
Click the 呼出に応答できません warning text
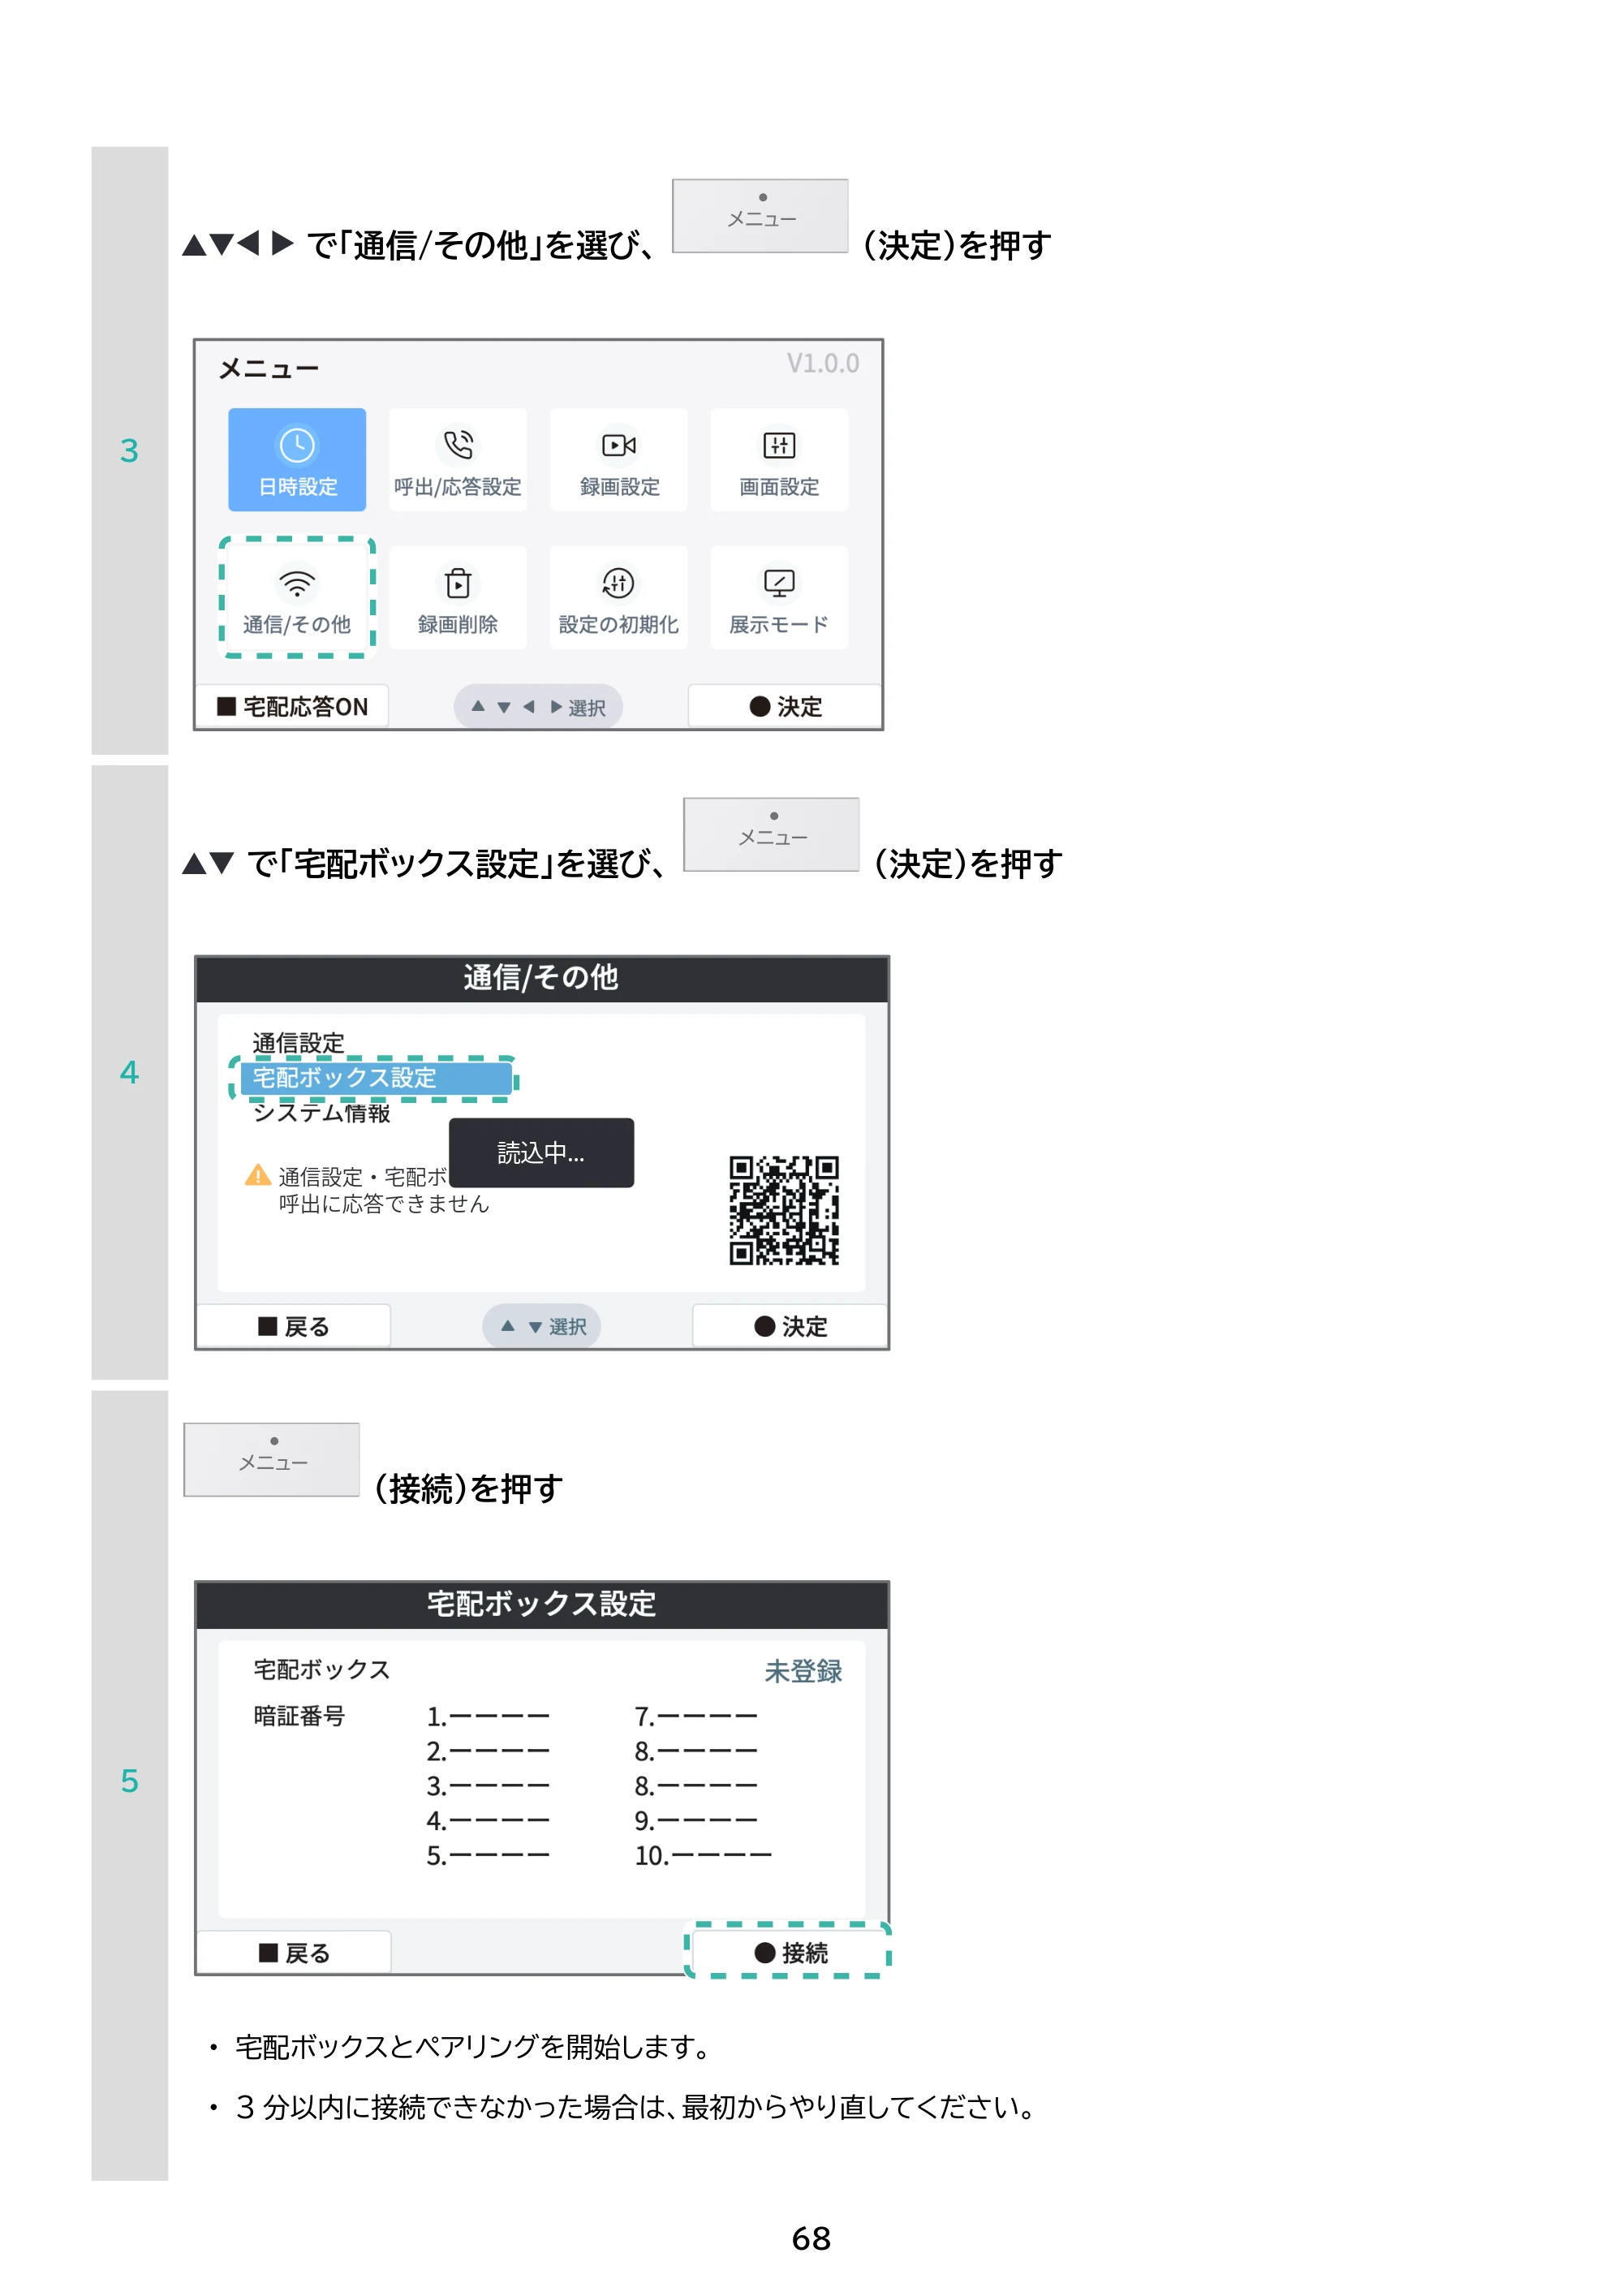click(x=384, y=1204)
